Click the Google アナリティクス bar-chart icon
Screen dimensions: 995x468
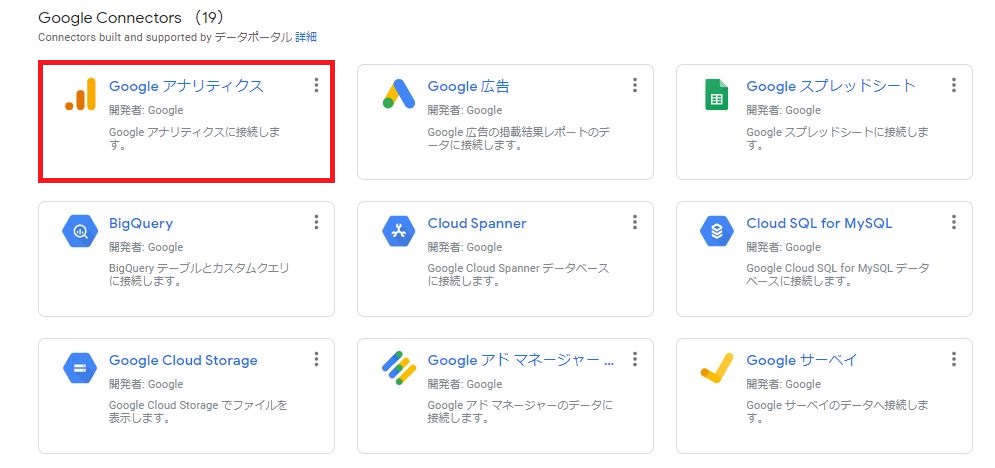80,94
